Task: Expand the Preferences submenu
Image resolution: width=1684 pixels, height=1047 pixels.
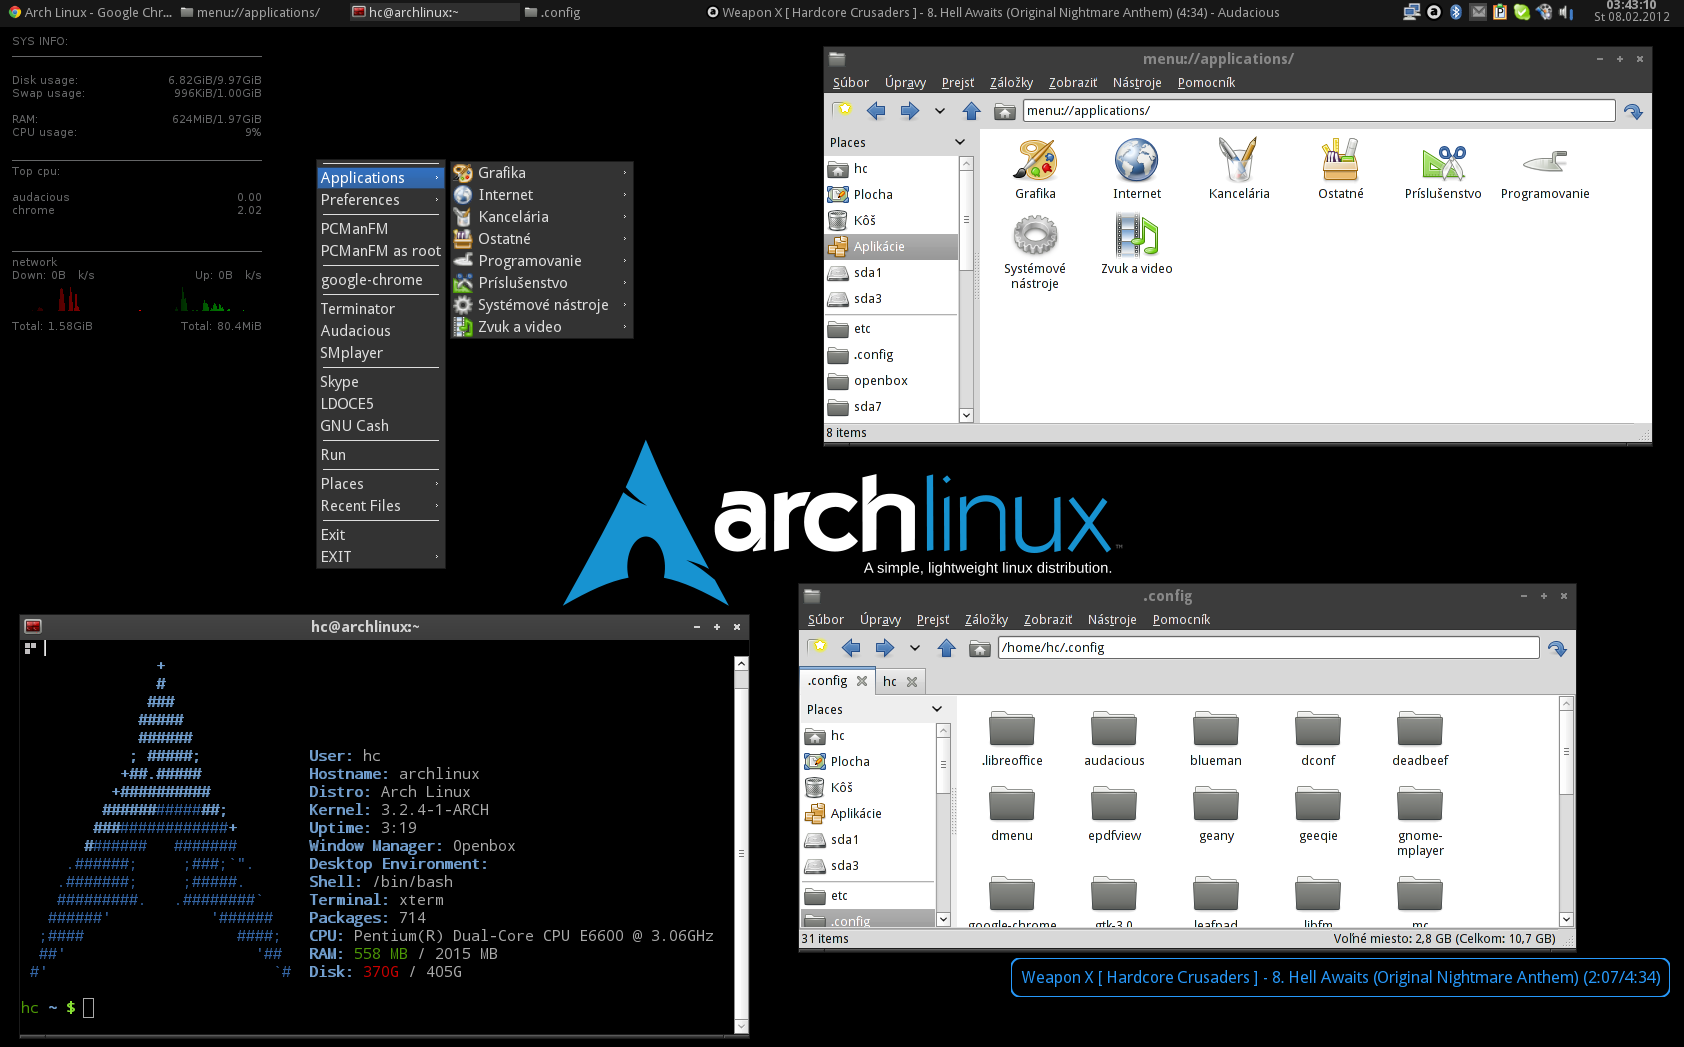Action: (x=379, y=200)
